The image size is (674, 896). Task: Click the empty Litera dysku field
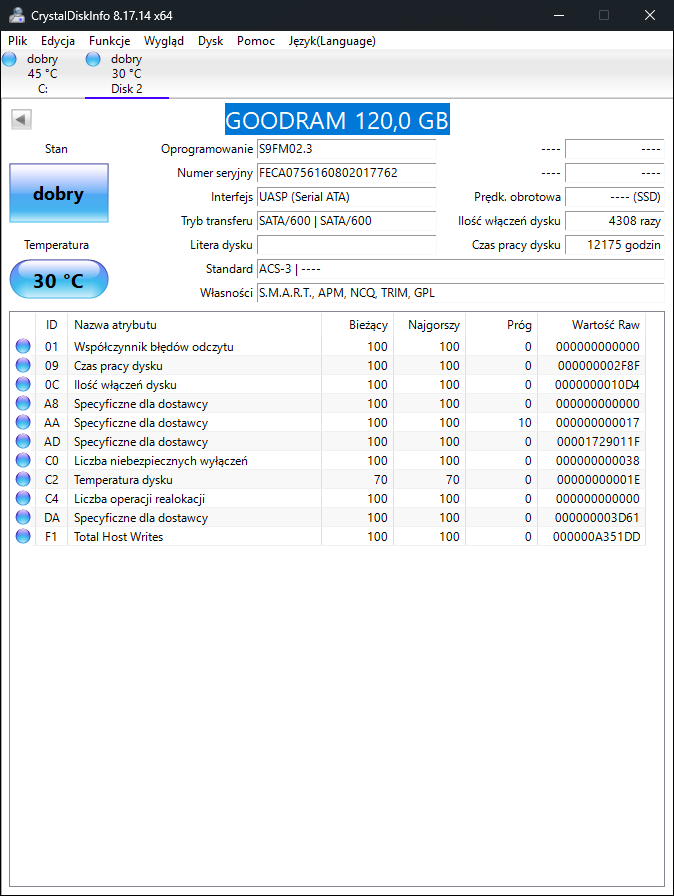[x=347, y=245]
